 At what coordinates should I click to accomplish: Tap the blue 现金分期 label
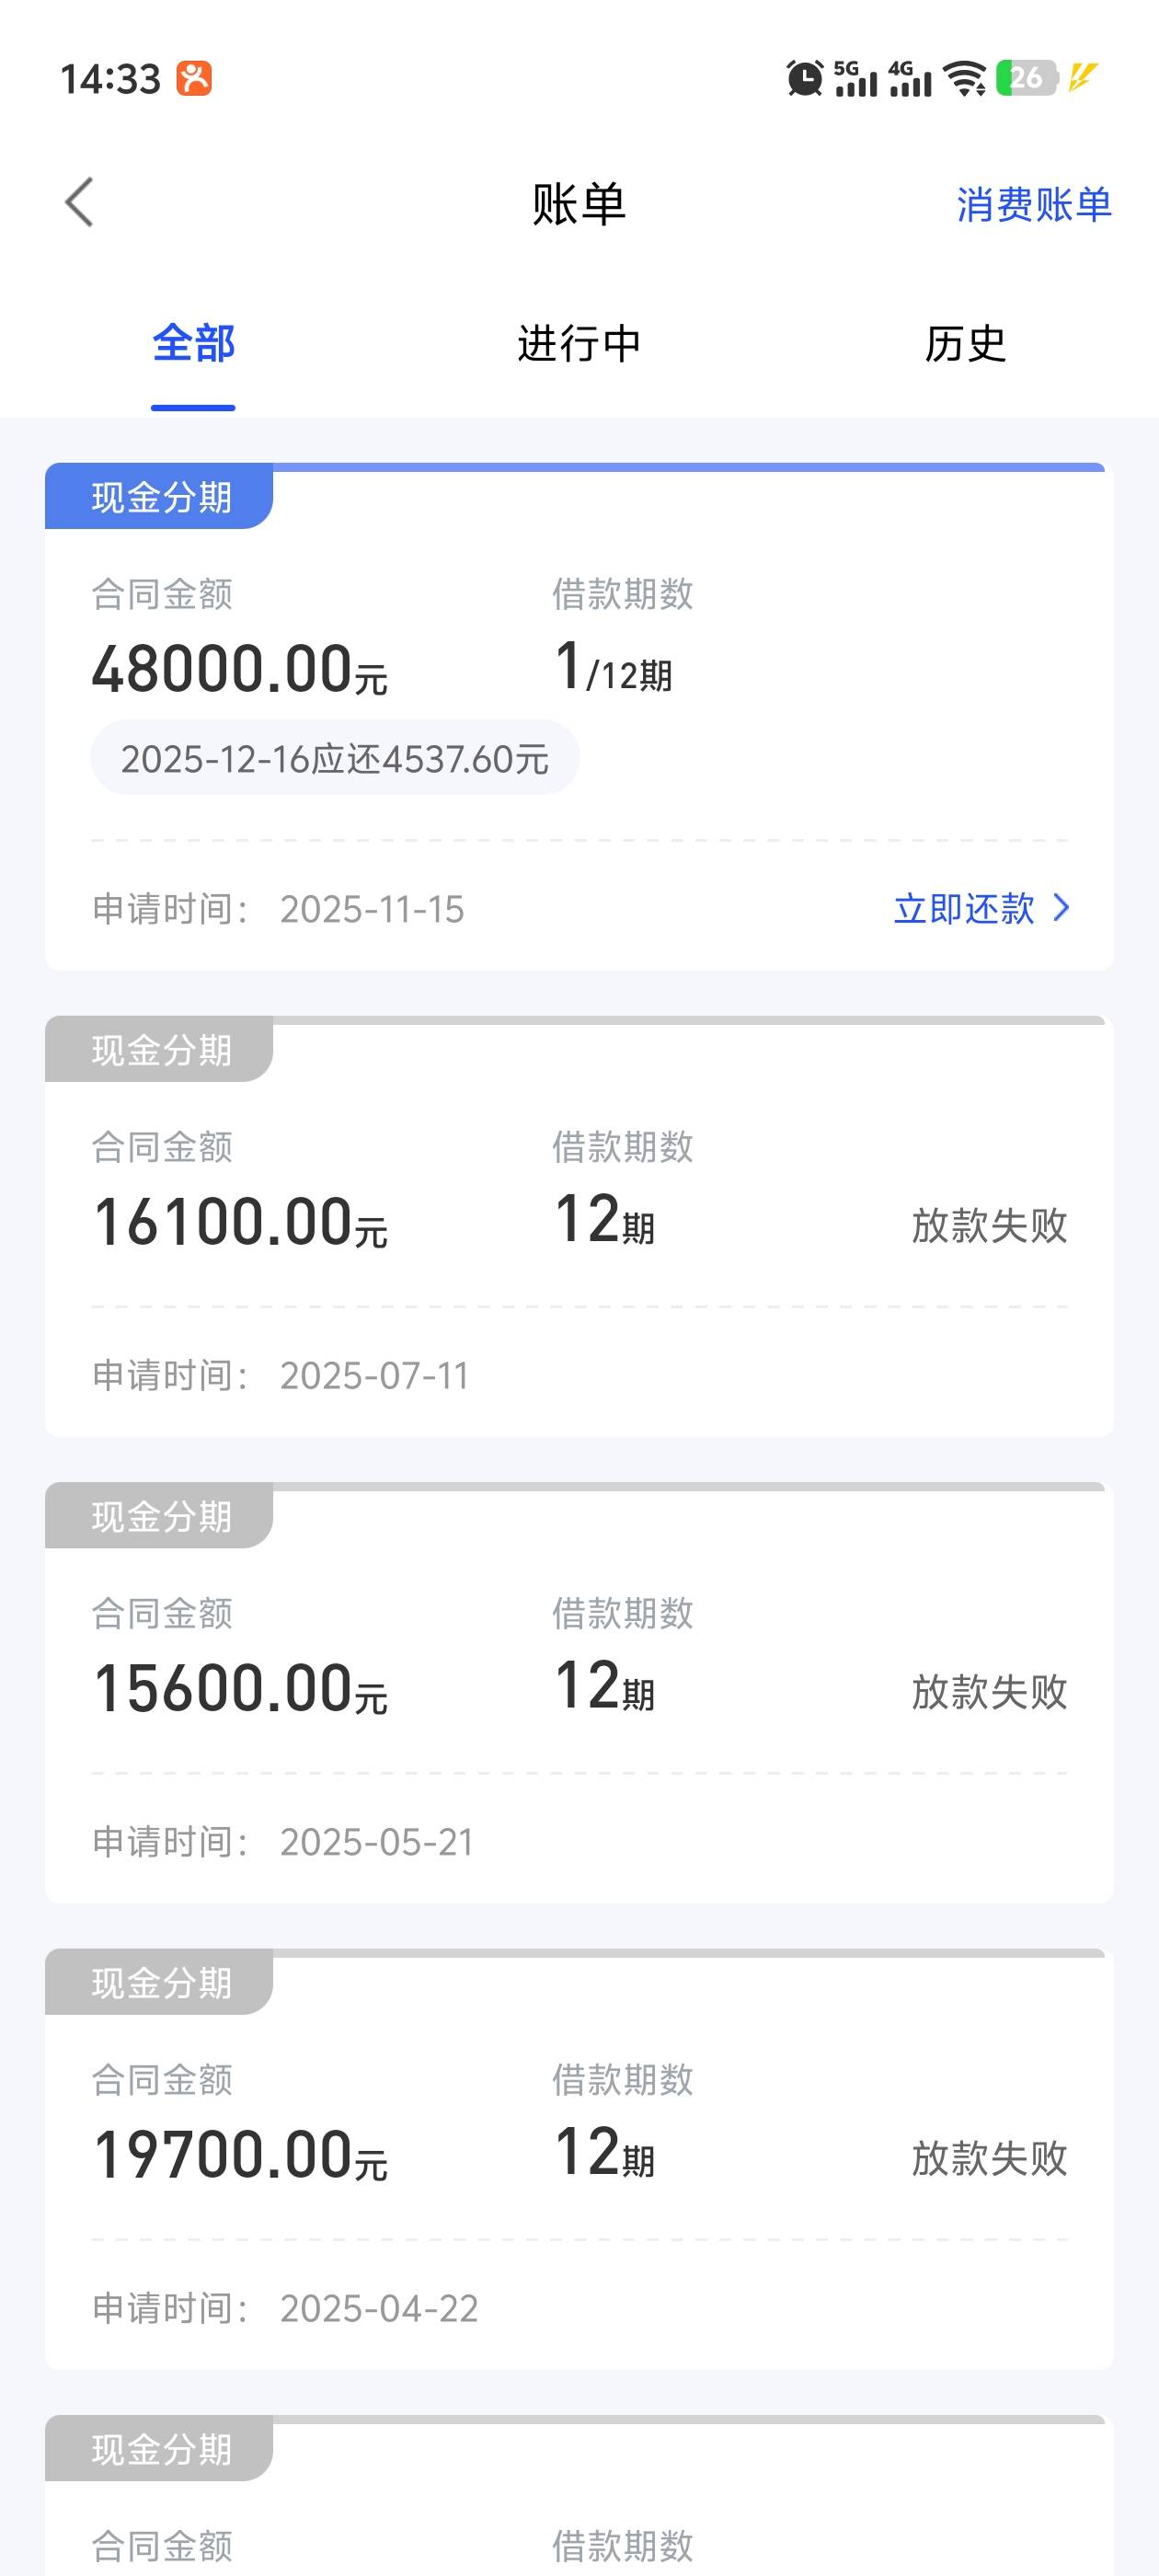click(x=160, y=497)
